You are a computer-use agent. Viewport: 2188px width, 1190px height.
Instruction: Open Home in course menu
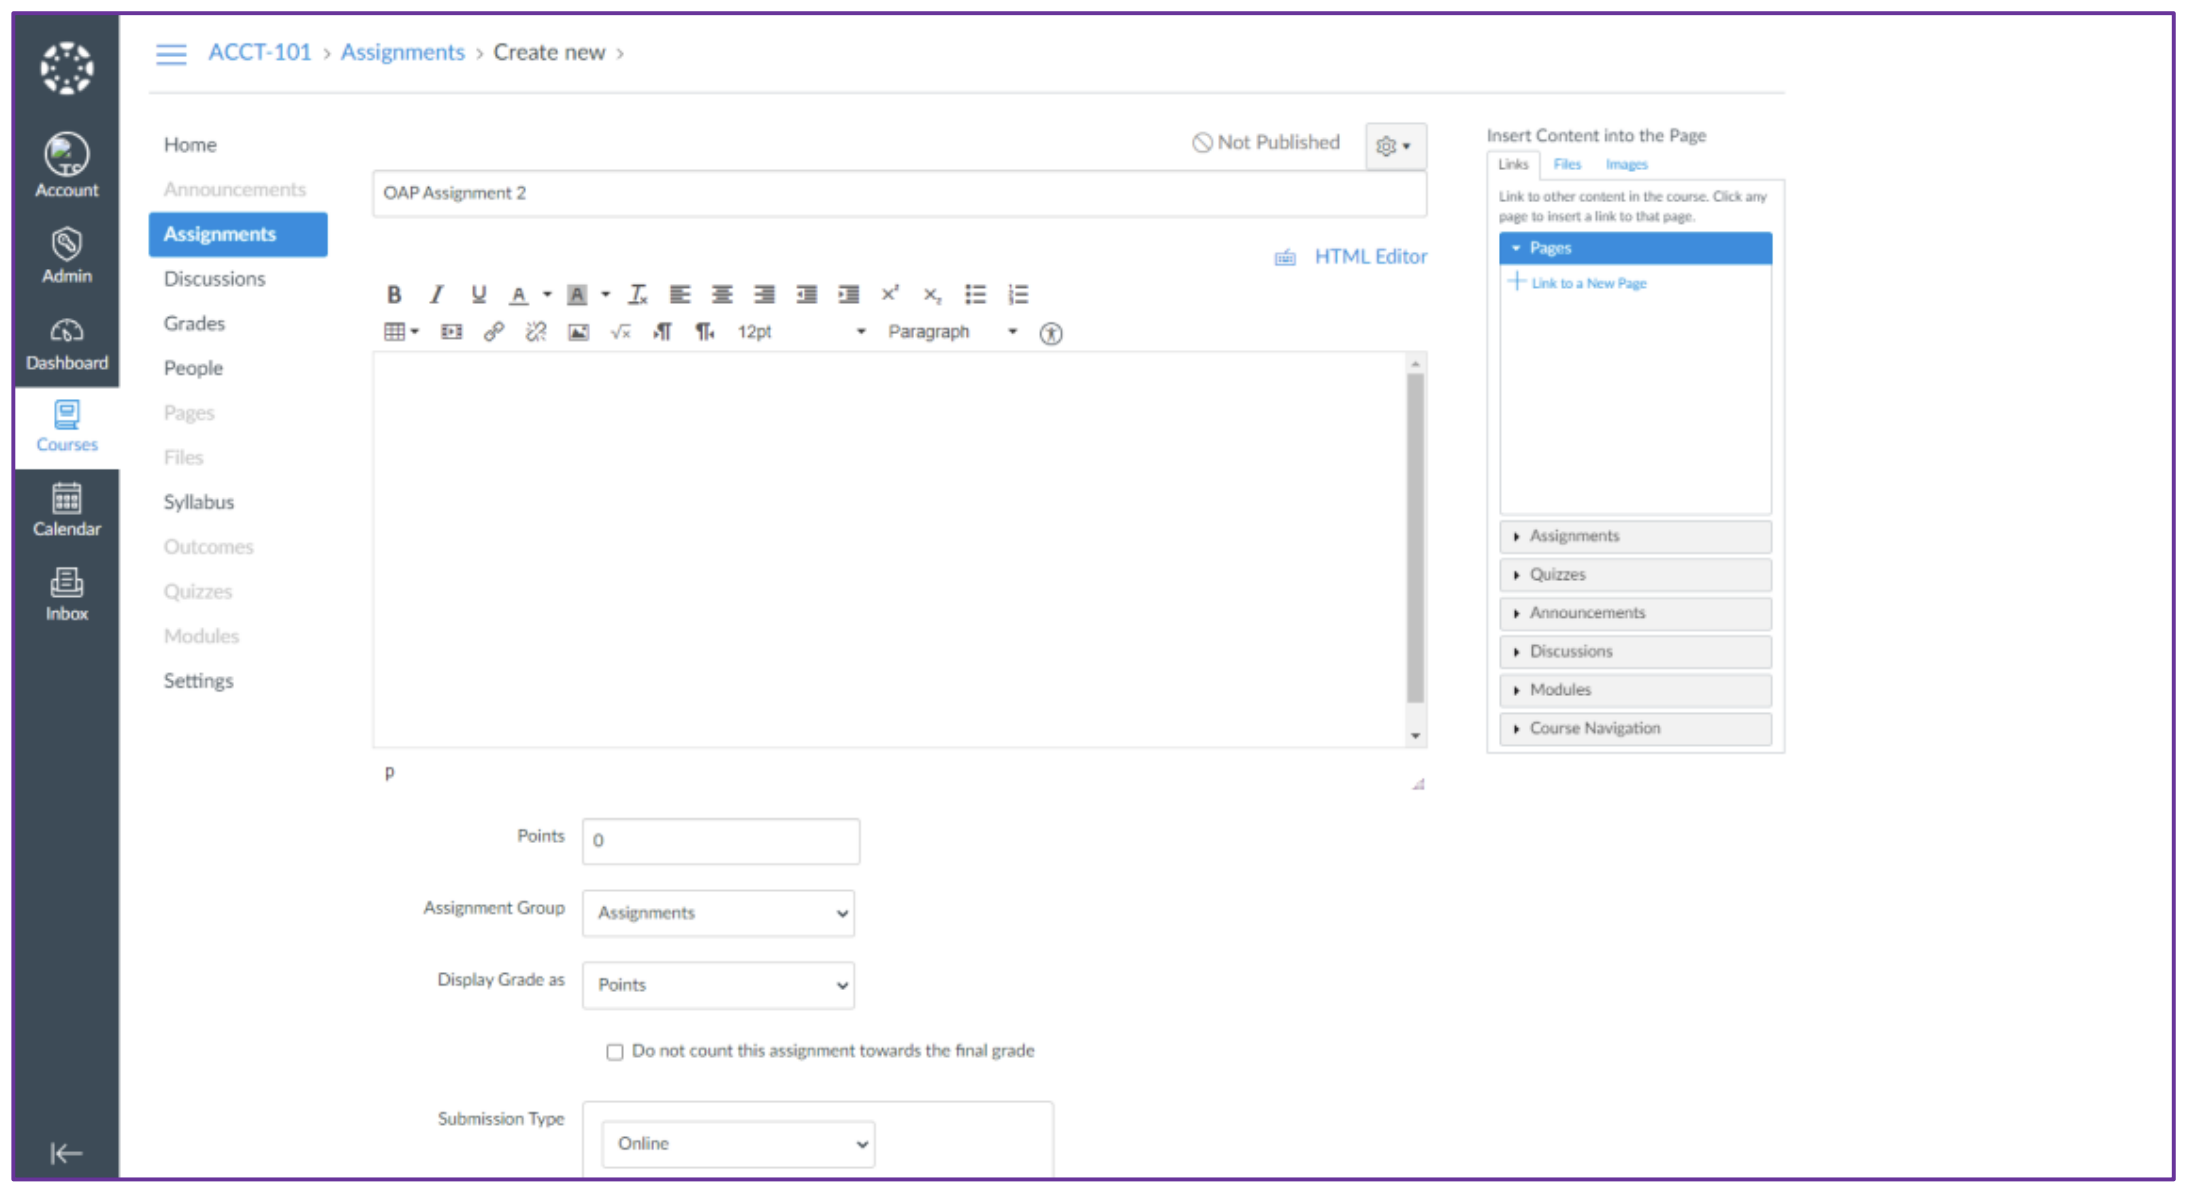tap(190, 145)
